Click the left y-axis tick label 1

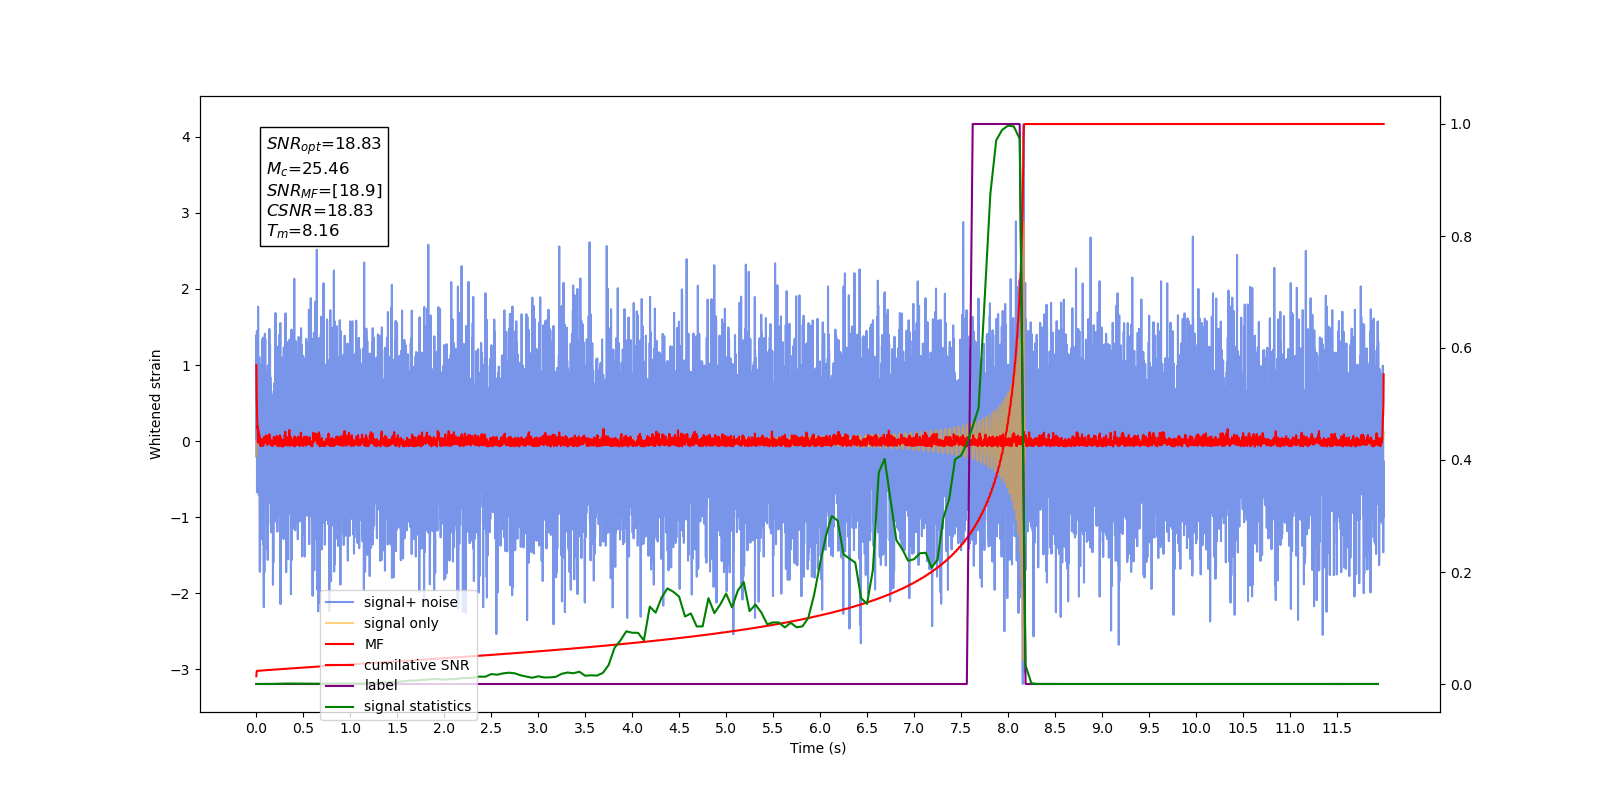click(186, 365)
